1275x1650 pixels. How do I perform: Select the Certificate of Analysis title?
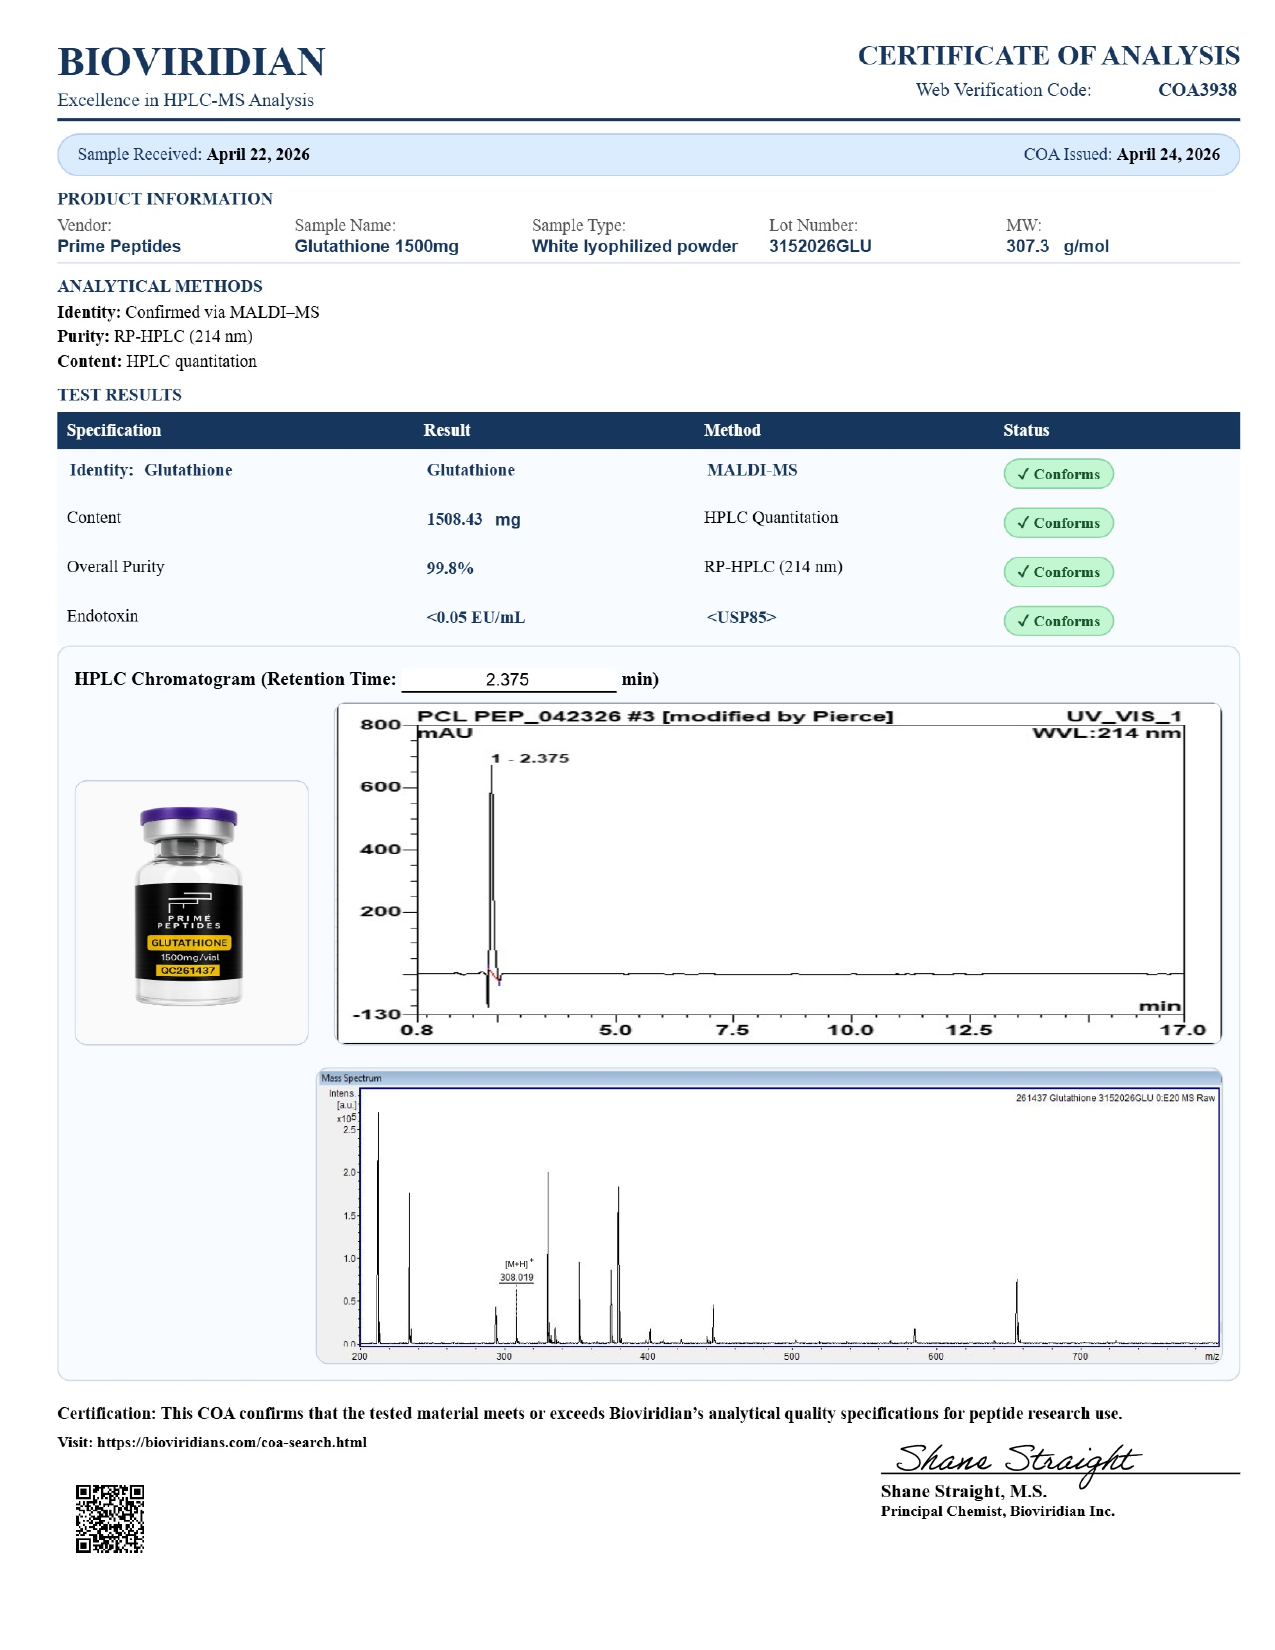click(1048, 56)
